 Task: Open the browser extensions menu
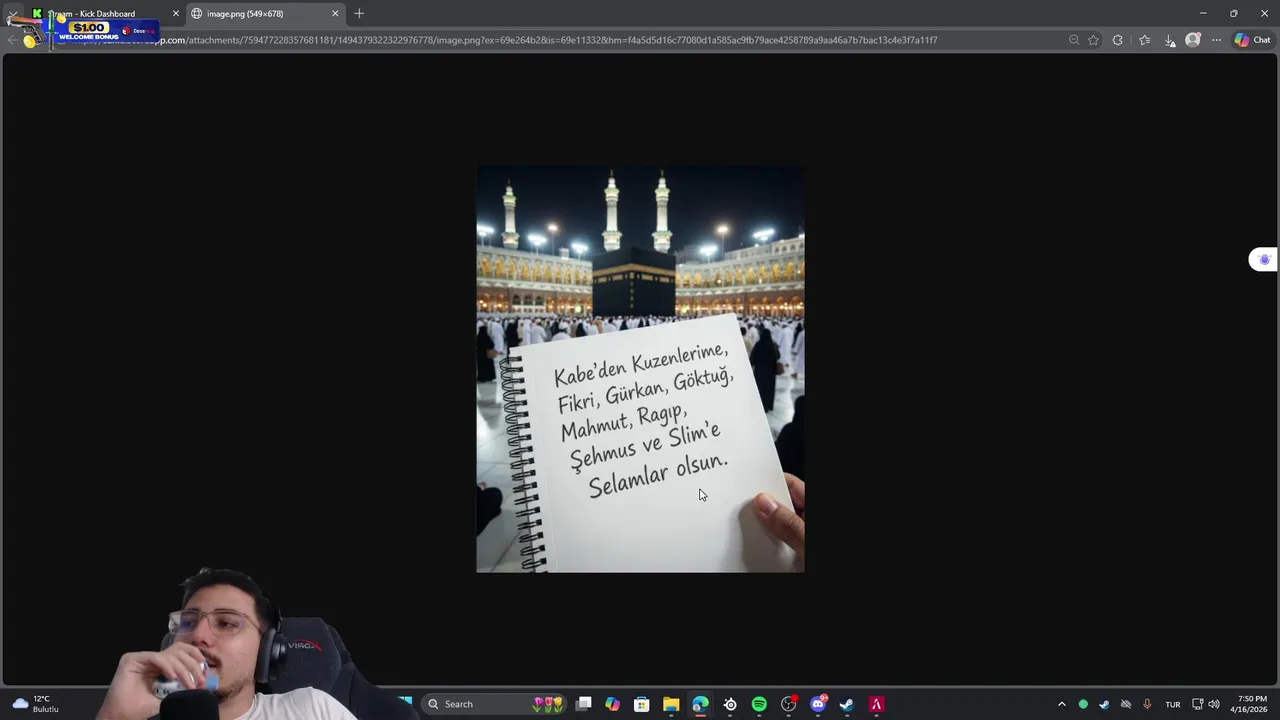pyautogui.click(x=1118, y=40)
